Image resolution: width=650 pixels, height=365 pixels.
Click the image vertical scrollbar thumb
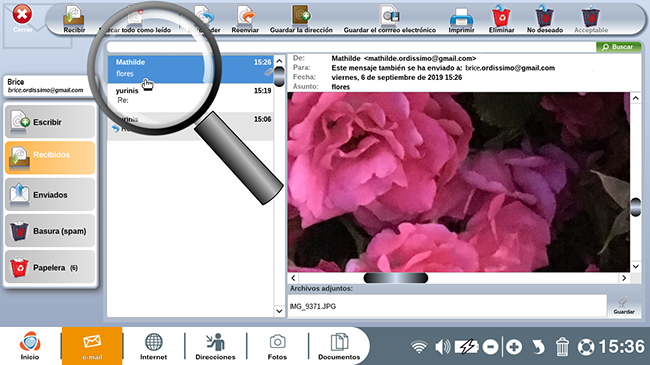[x=635, y=207]
